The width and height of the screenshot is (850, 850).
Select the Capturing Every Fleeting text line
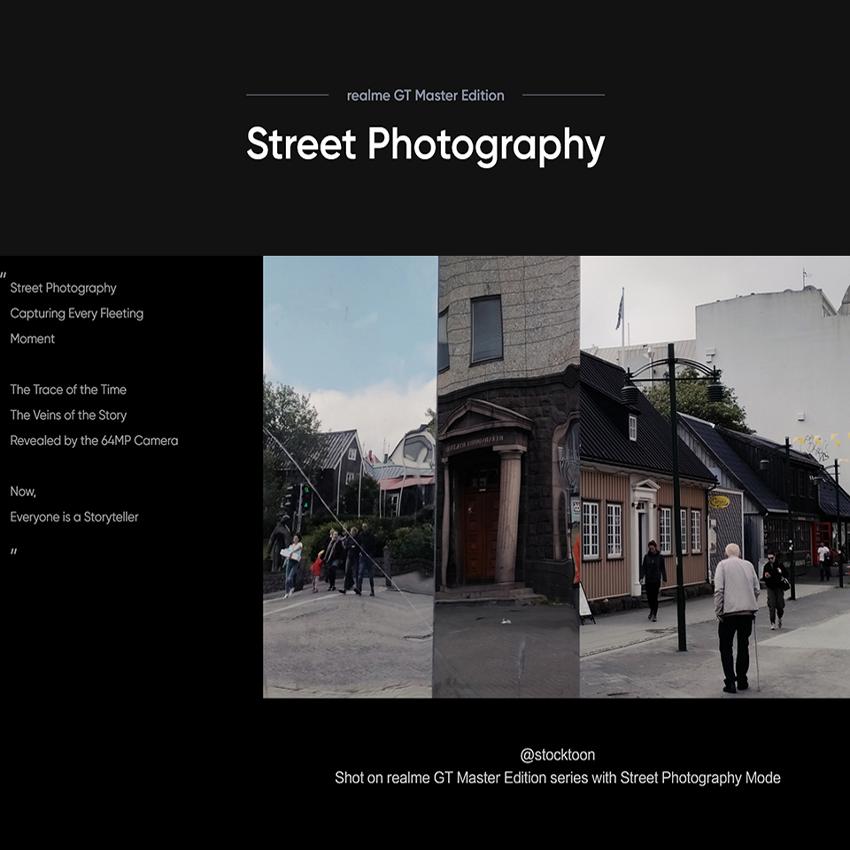pyautogui.click(x=77, y=314)
